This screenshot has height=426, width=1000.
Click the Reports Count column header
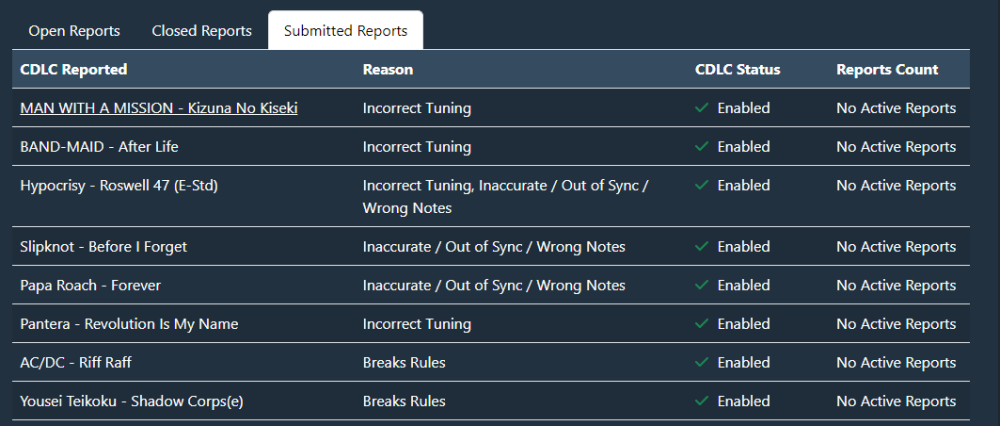(887, 69)
